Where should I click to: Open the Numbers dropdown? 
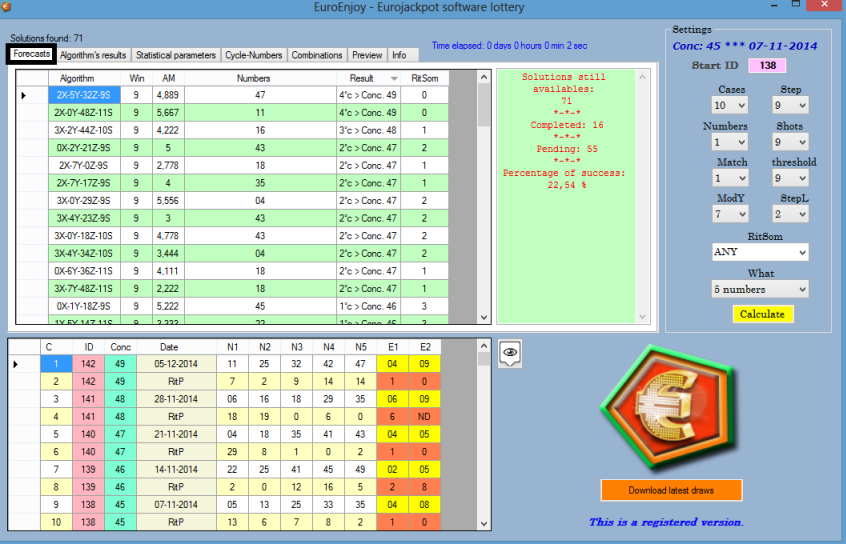[729, 142]
